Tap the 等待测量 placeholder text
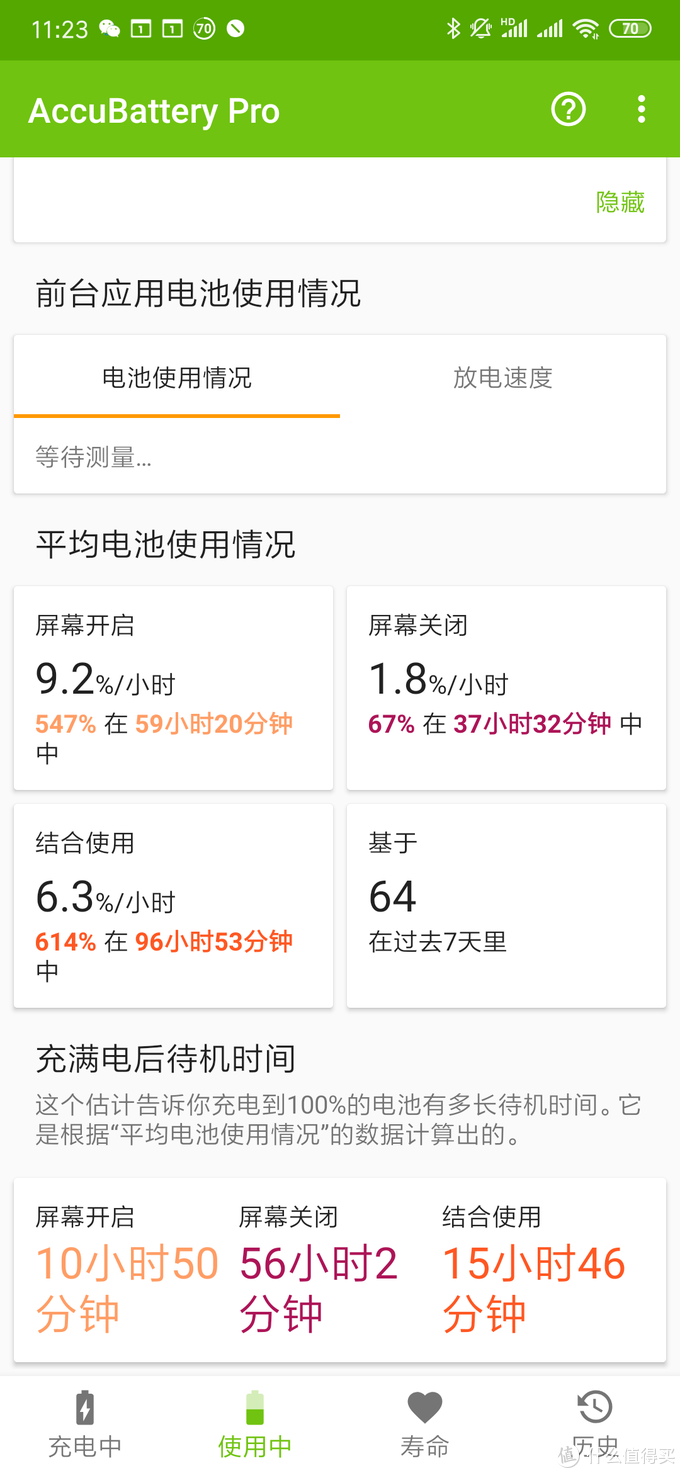 pyautogui.click(x=94, y=458)
